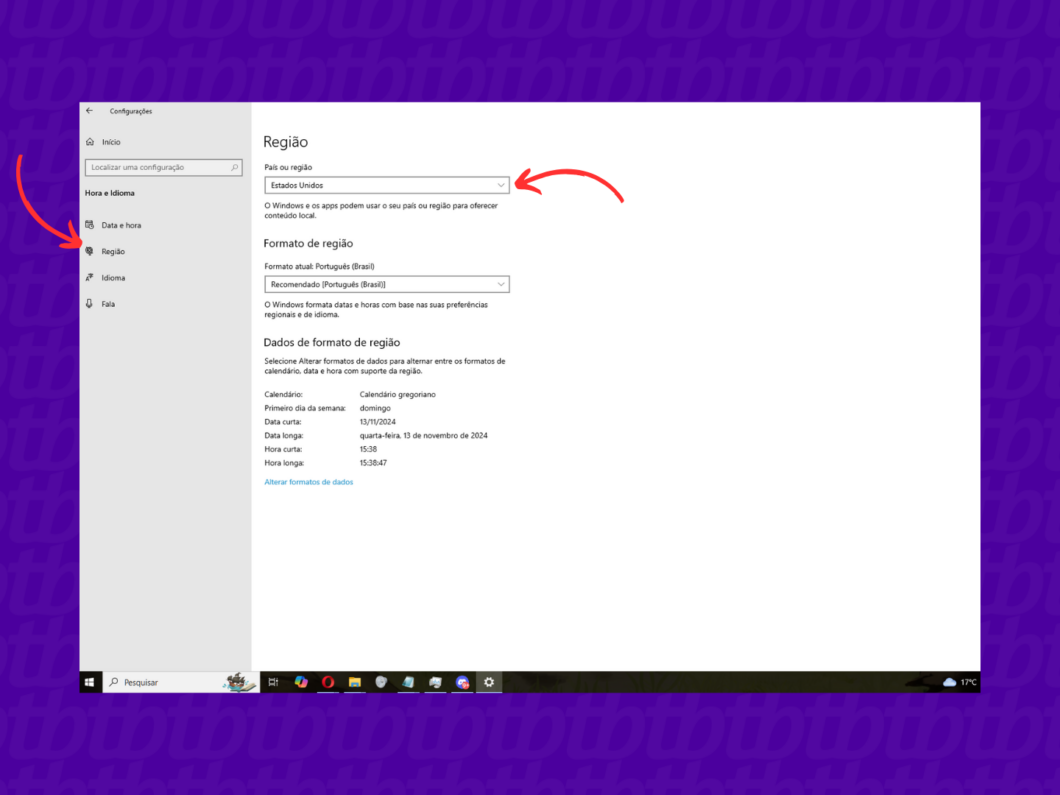Click the Início home icon
The width and height of the screenshot is (1060, 795).
click(91, 141)
